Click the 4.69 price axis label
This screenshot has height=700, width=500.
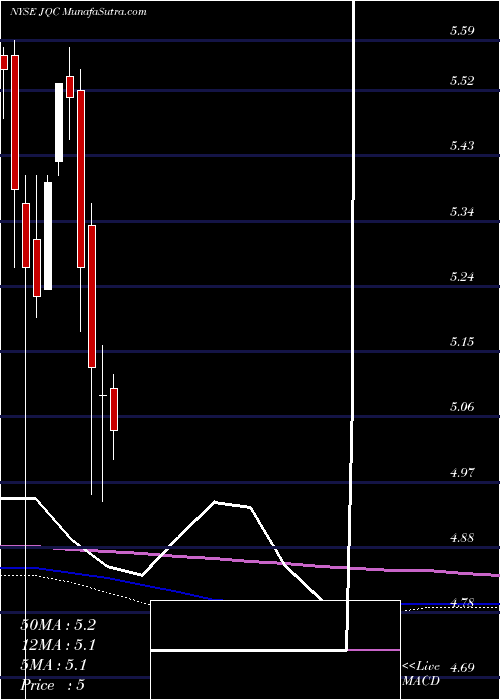(462, 668)
